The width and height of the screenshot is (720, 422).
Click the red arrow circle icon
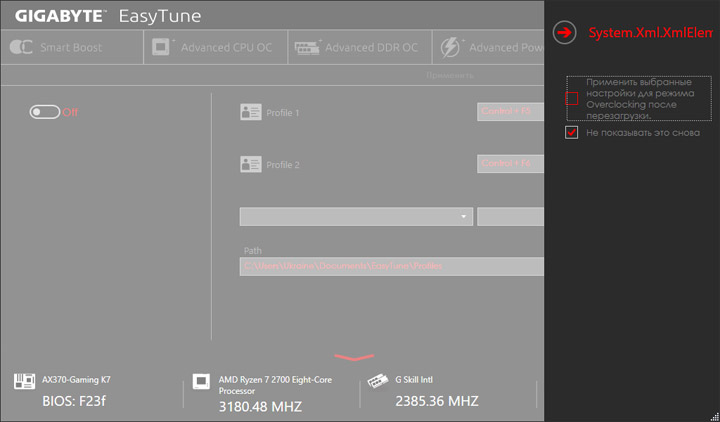pyautogui.click(x=564, y=33)
